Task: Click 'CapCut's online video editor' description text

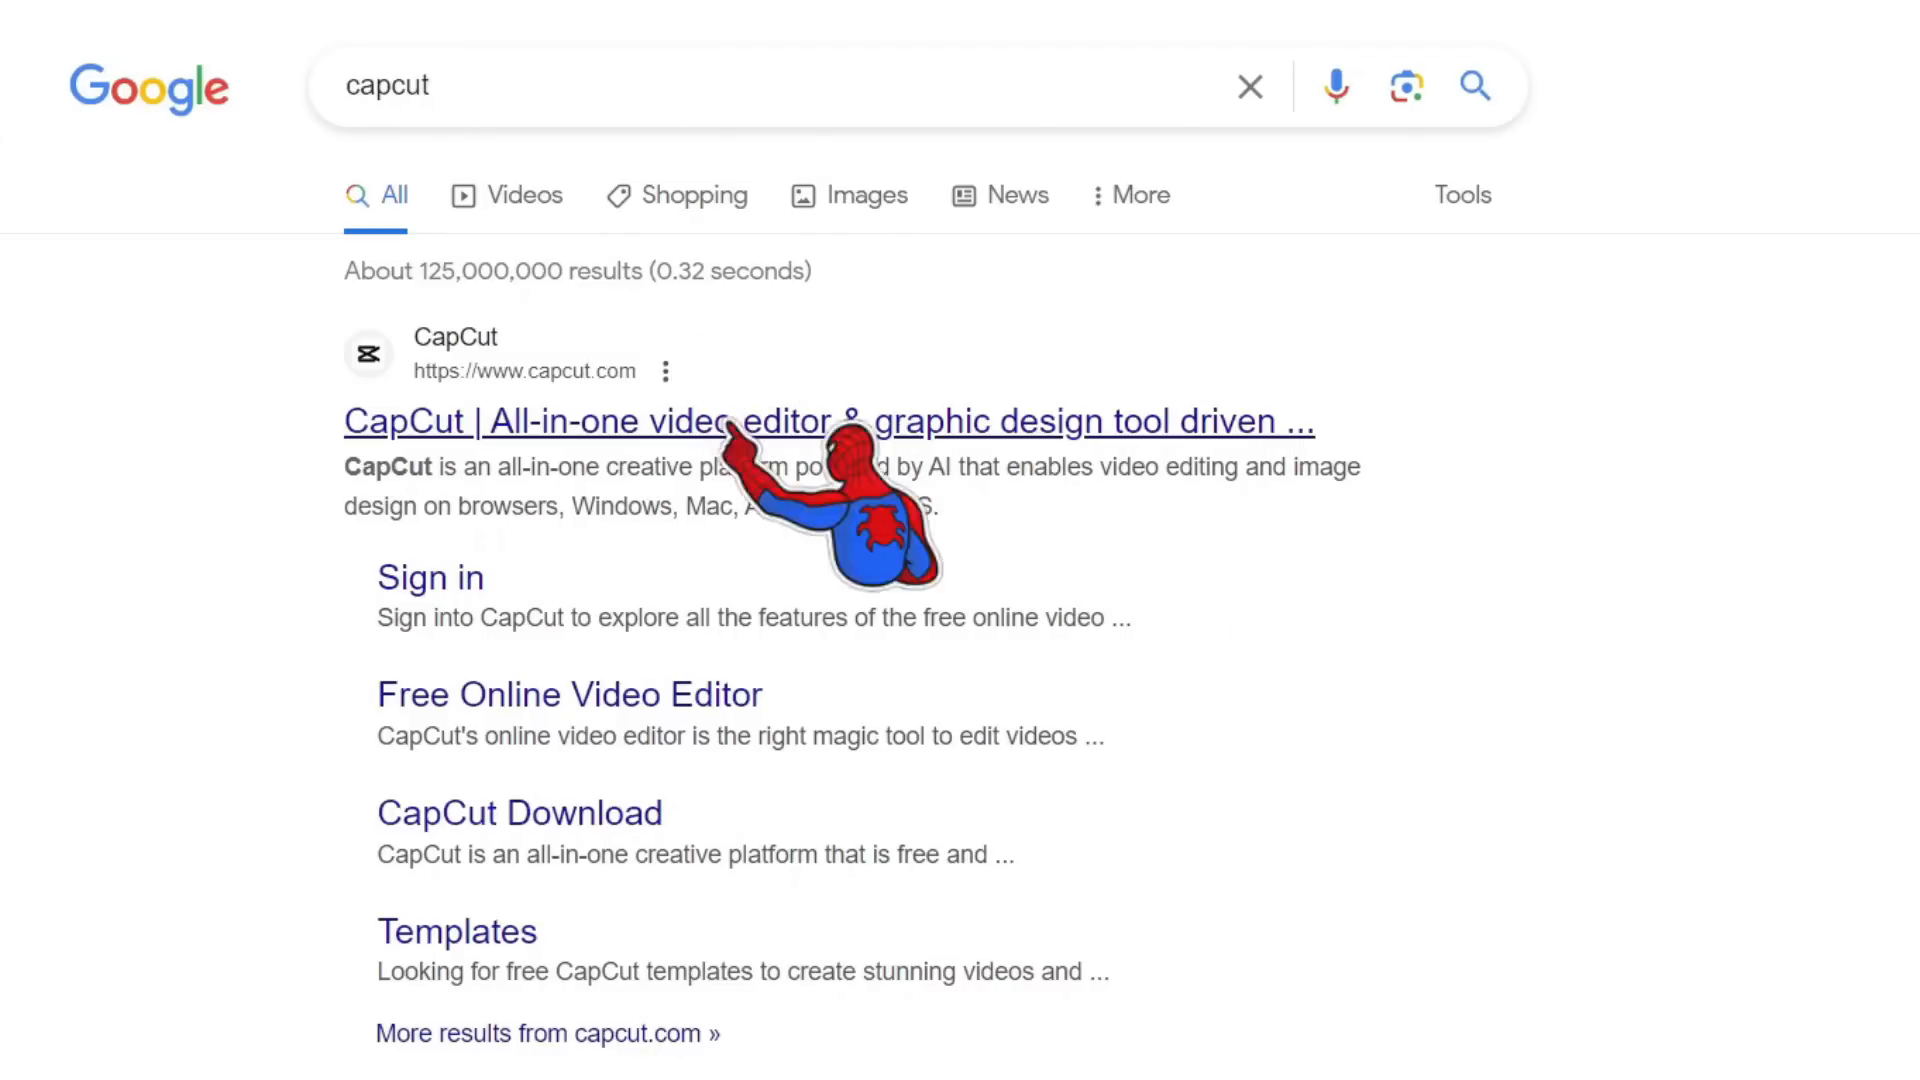Action: click(741, 736)
